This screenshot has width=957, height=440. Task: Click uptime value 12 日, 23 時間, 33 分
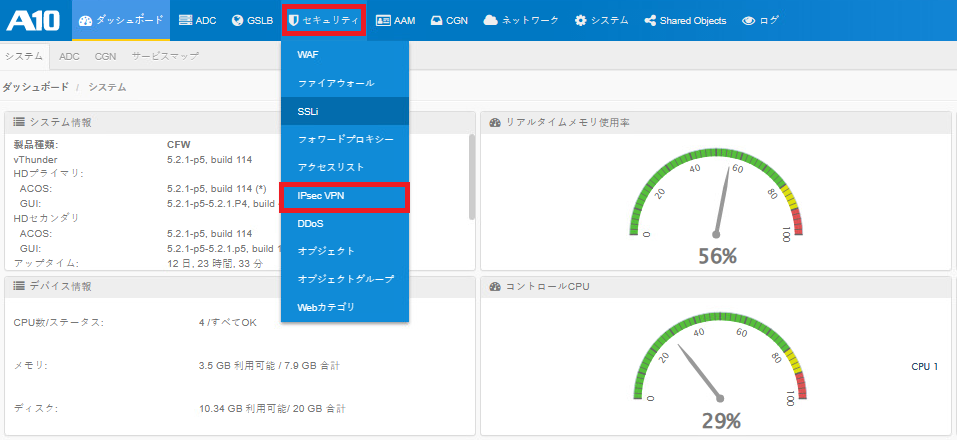(x=215, y=263)
